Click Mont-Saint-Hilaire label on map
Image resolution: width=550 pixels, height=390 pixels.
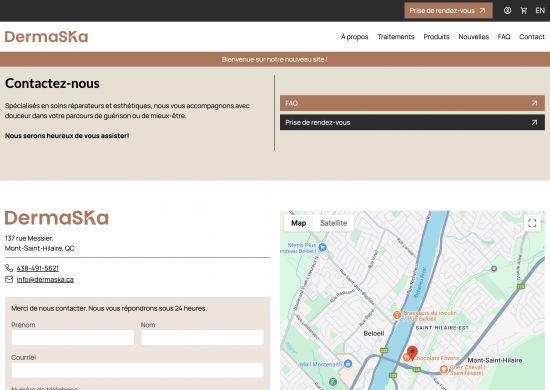[495, 360]
